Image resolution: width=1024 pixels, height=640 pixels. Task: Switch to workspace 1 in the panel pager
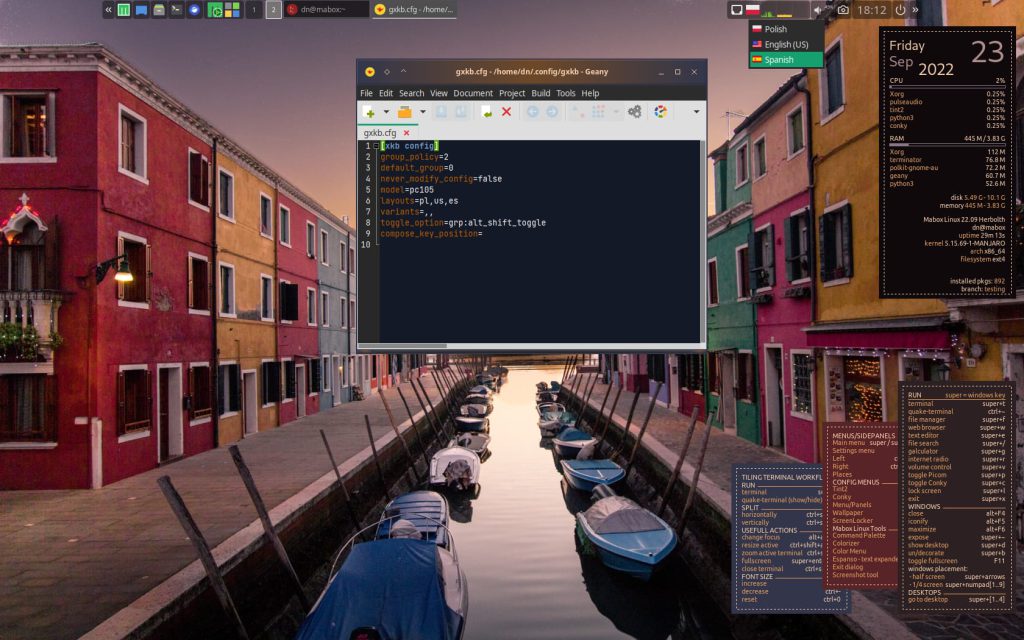(254, 12)
